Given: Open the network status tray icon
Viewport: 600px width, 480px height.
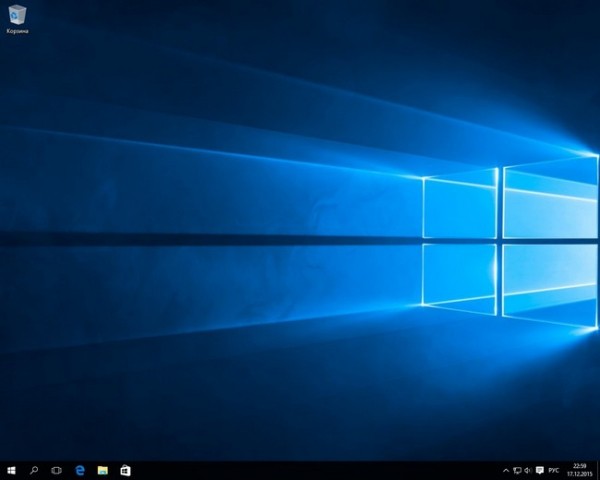Looking at the screenshot, I should [517, 471].
